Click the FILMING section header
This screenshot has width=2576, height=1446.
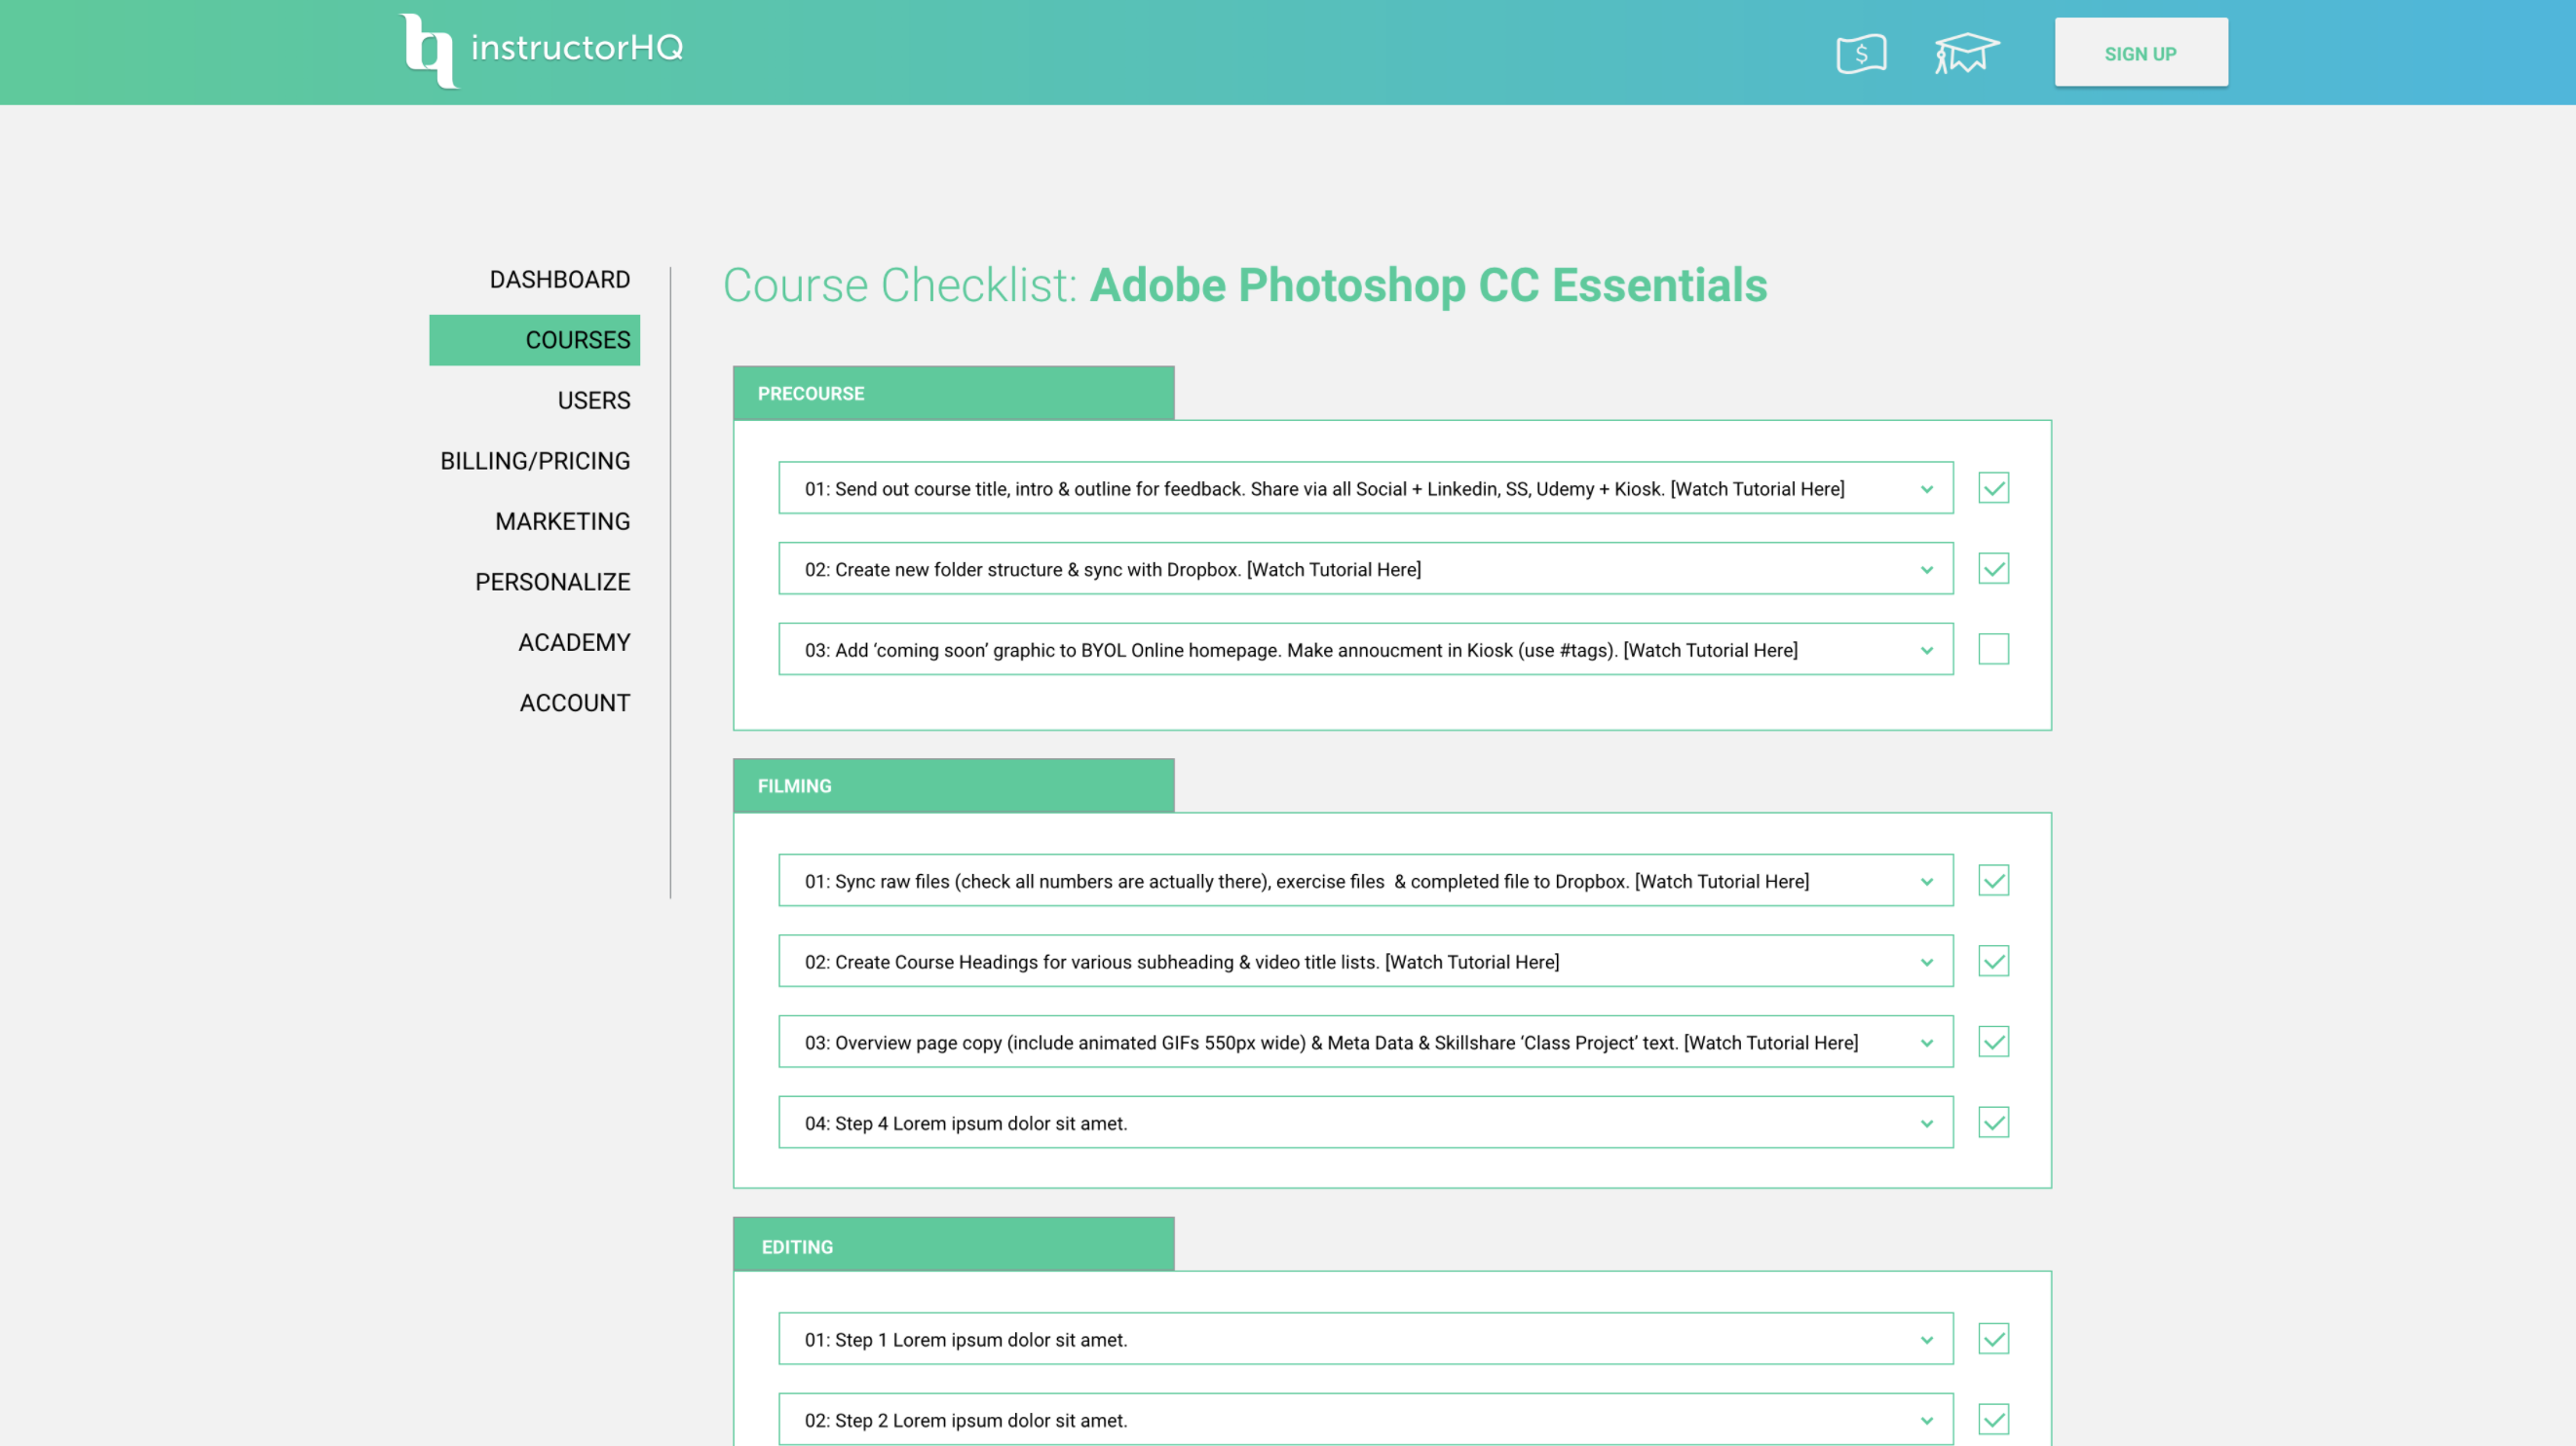(x=952, y=786)
